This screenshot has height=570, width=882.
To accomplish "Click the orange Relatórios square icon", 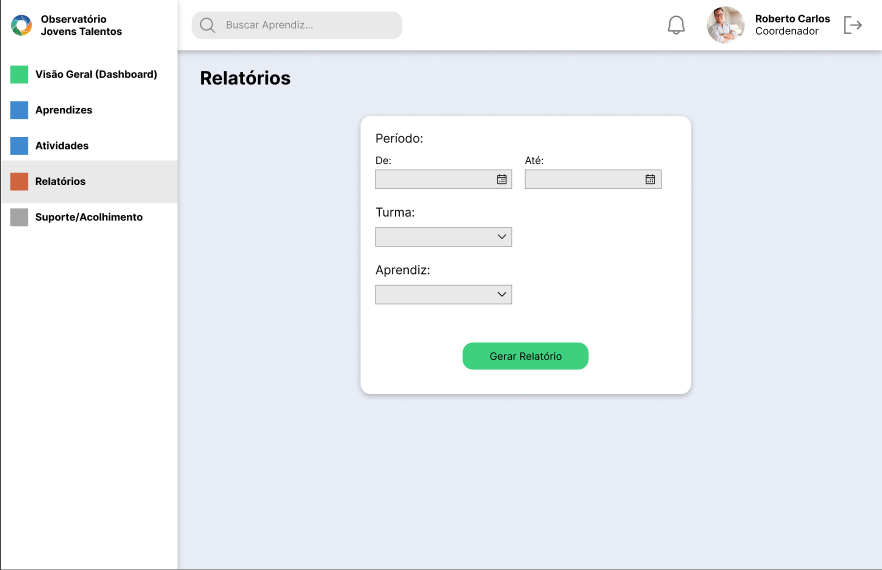I will (19, 181).
